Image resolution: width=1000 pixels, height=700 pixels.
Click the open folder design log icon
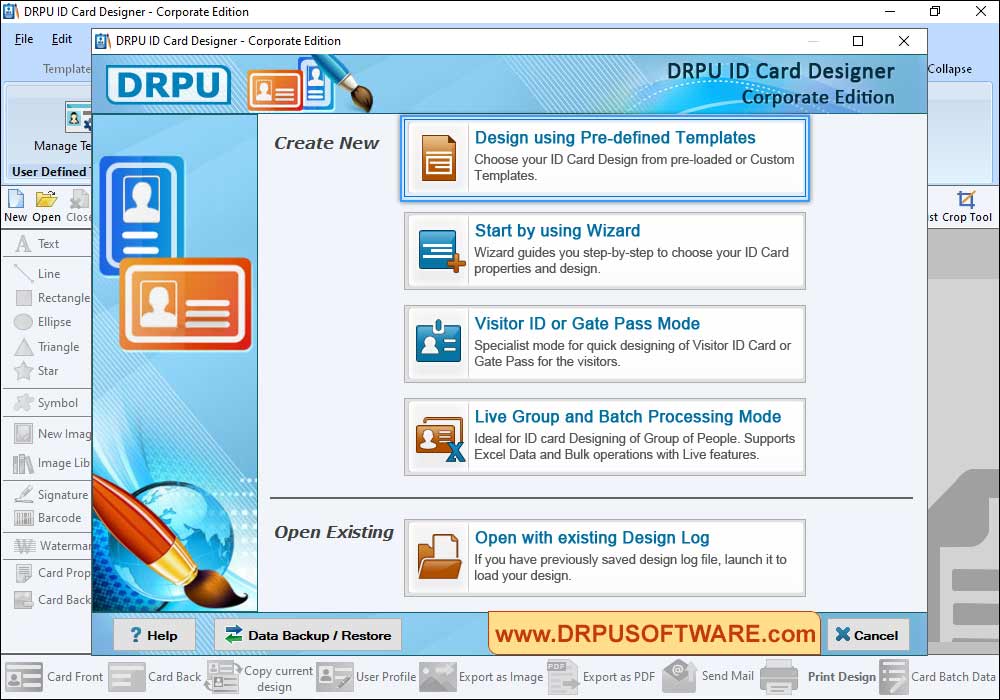coord(439,557)
